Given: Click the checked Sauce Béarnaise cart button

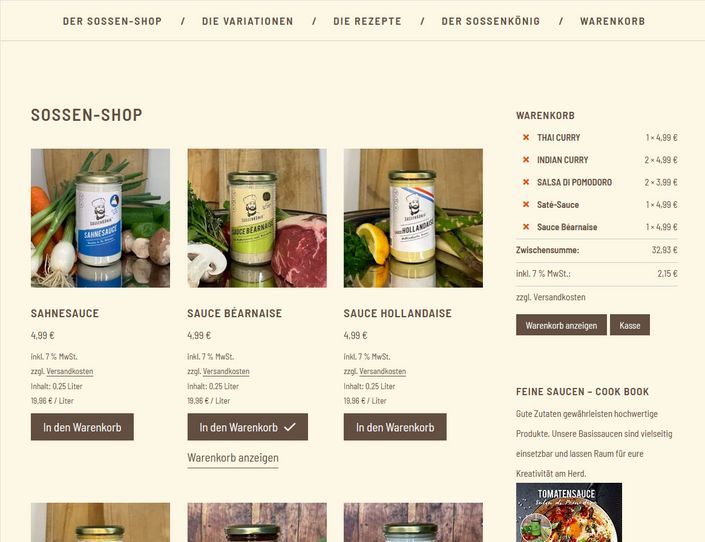Looking at the screenshot, I should tap(248, 427).
